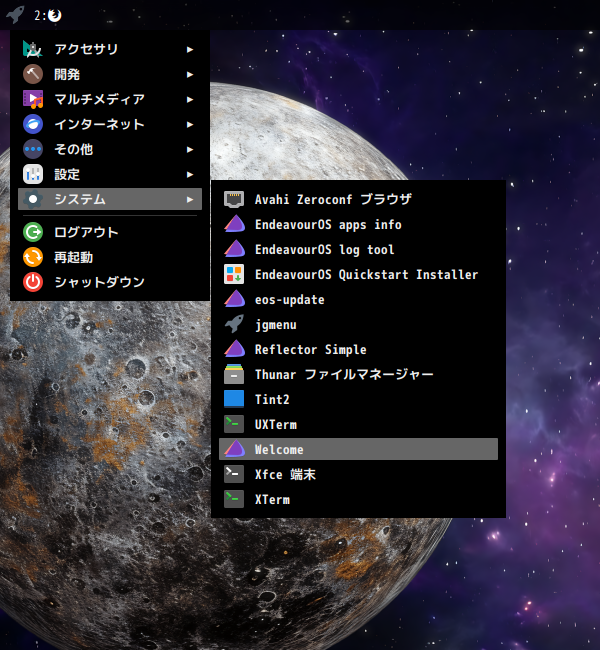Screen dimensions: 600x650
Task: Expand the 設定 submenu arrow
Action: (189, 175)
